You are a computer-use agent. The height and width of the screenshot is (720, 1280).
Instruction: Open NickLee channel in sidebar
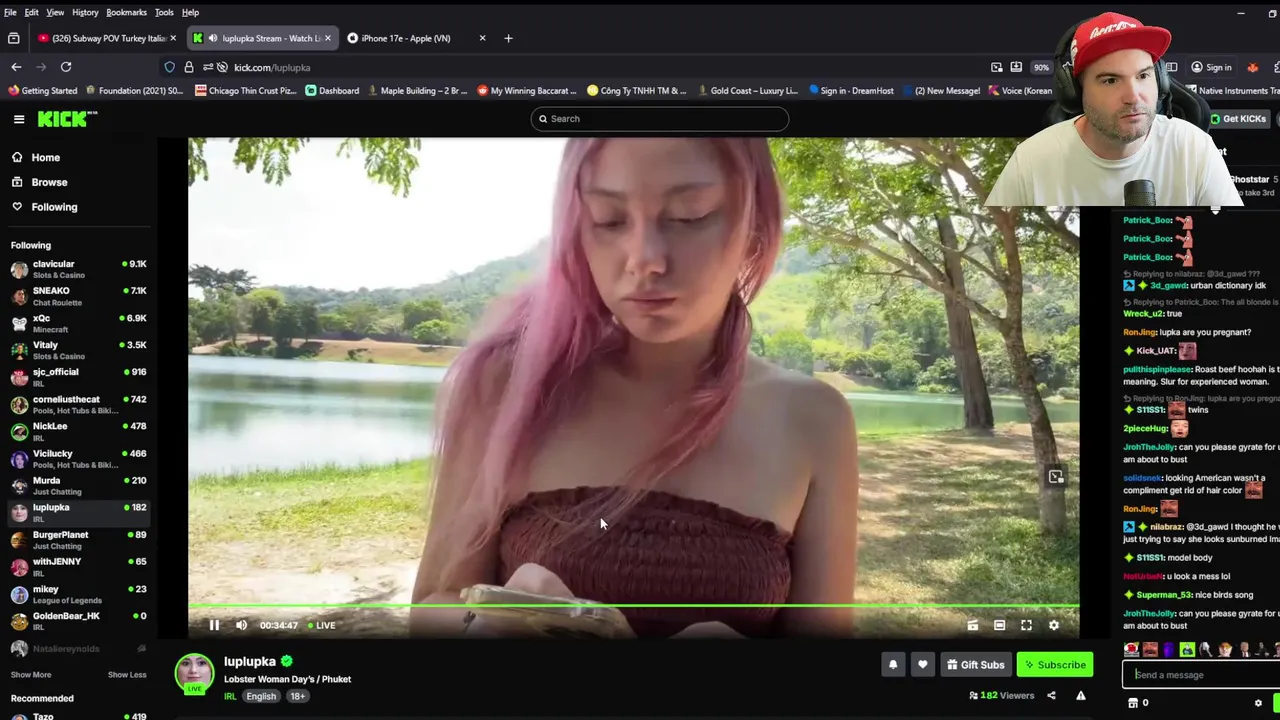click(78, 431)
